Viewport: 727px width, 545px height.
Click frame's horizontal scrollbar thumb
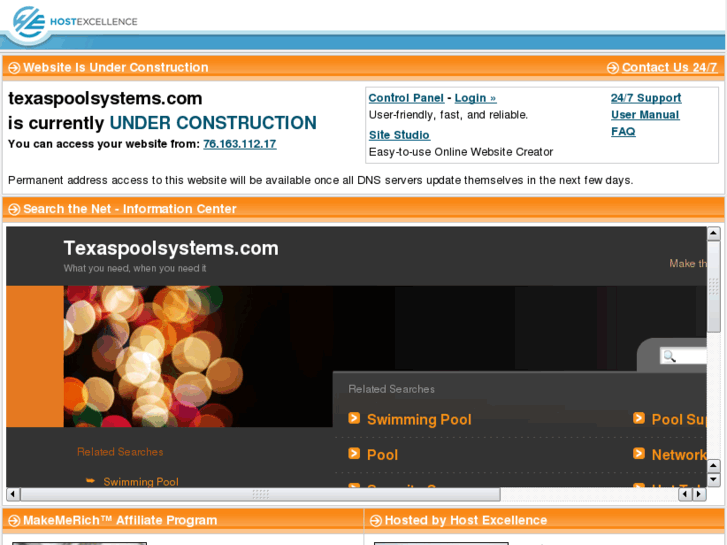point(260,494)
